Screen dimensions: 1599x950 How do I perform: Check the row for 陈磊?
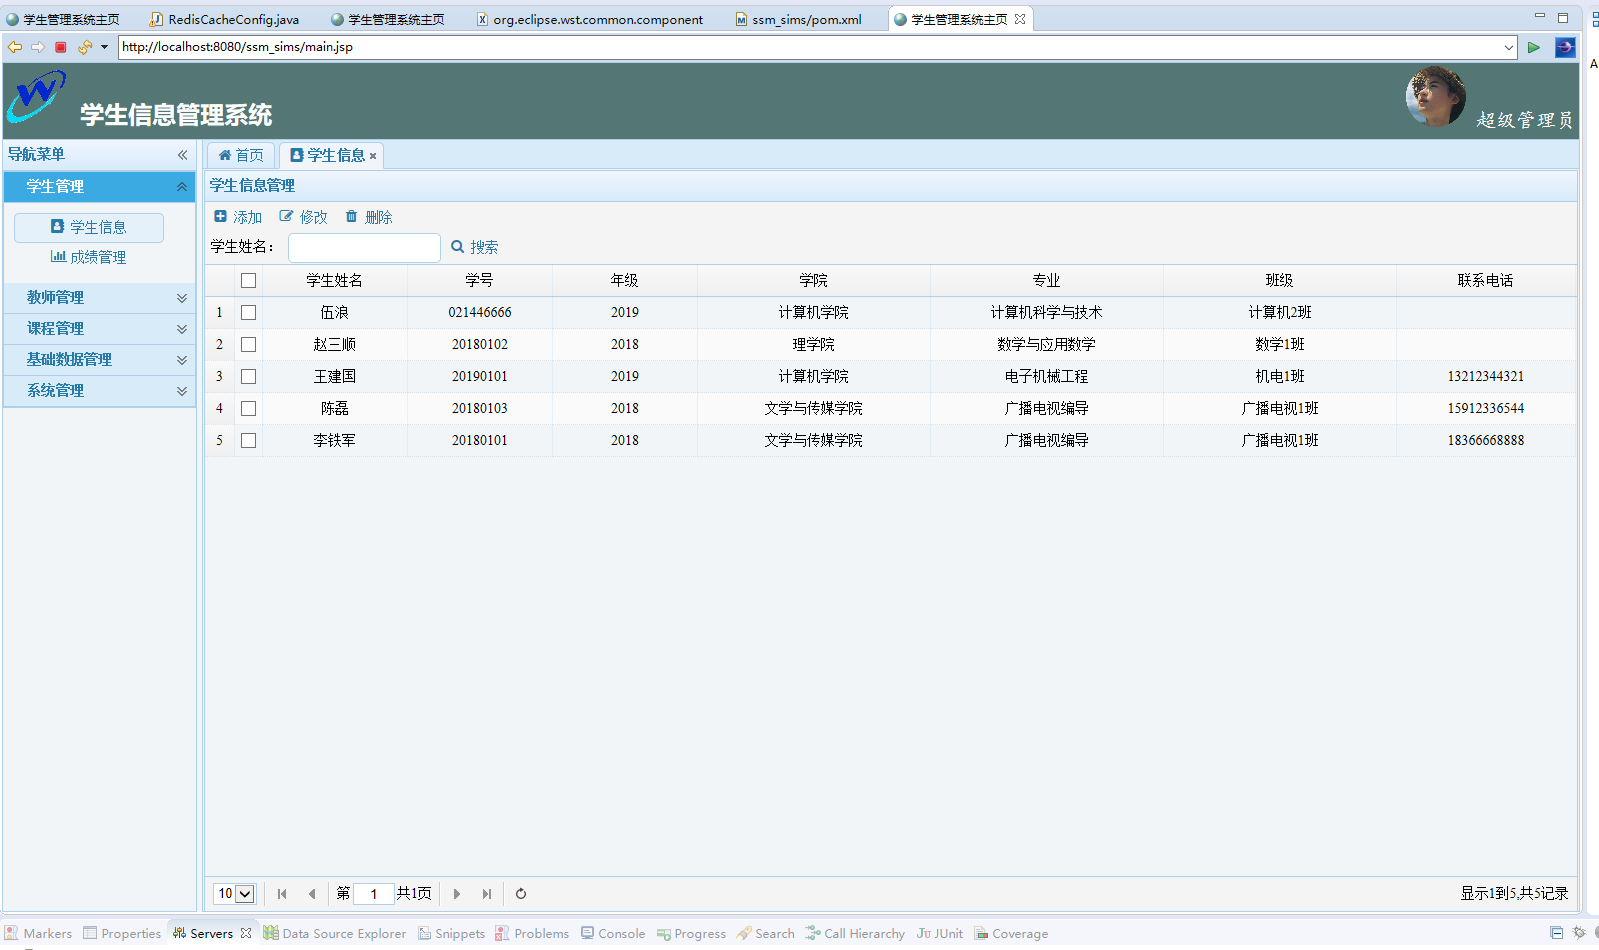point(249,409)
